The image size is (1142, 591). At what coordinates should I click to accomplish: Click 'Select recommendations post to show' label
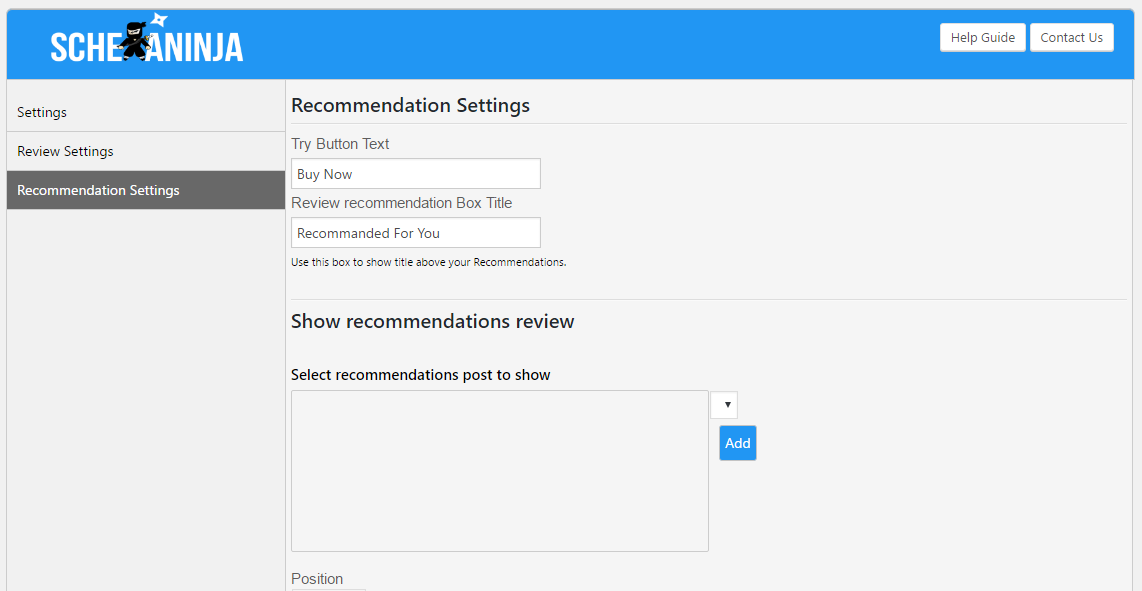point(420,375)
